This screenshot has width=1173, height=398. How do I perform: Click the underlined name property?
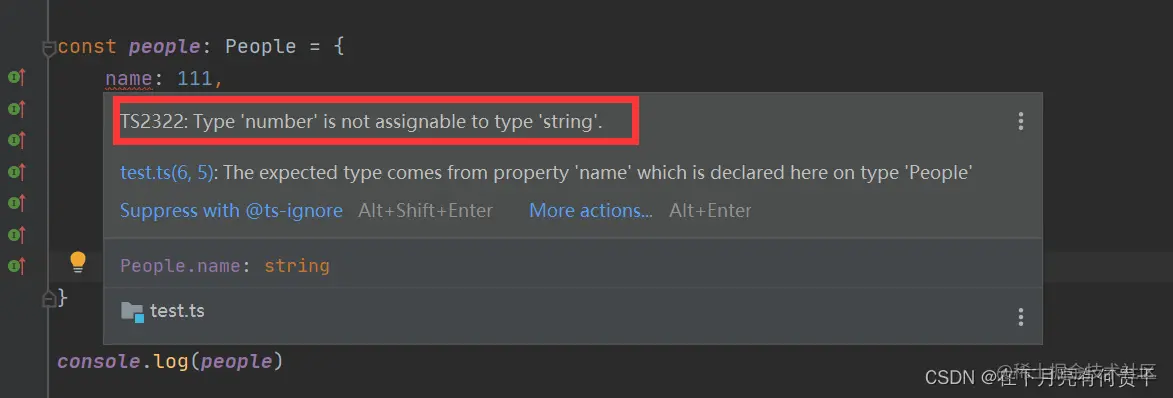(129, 78)
